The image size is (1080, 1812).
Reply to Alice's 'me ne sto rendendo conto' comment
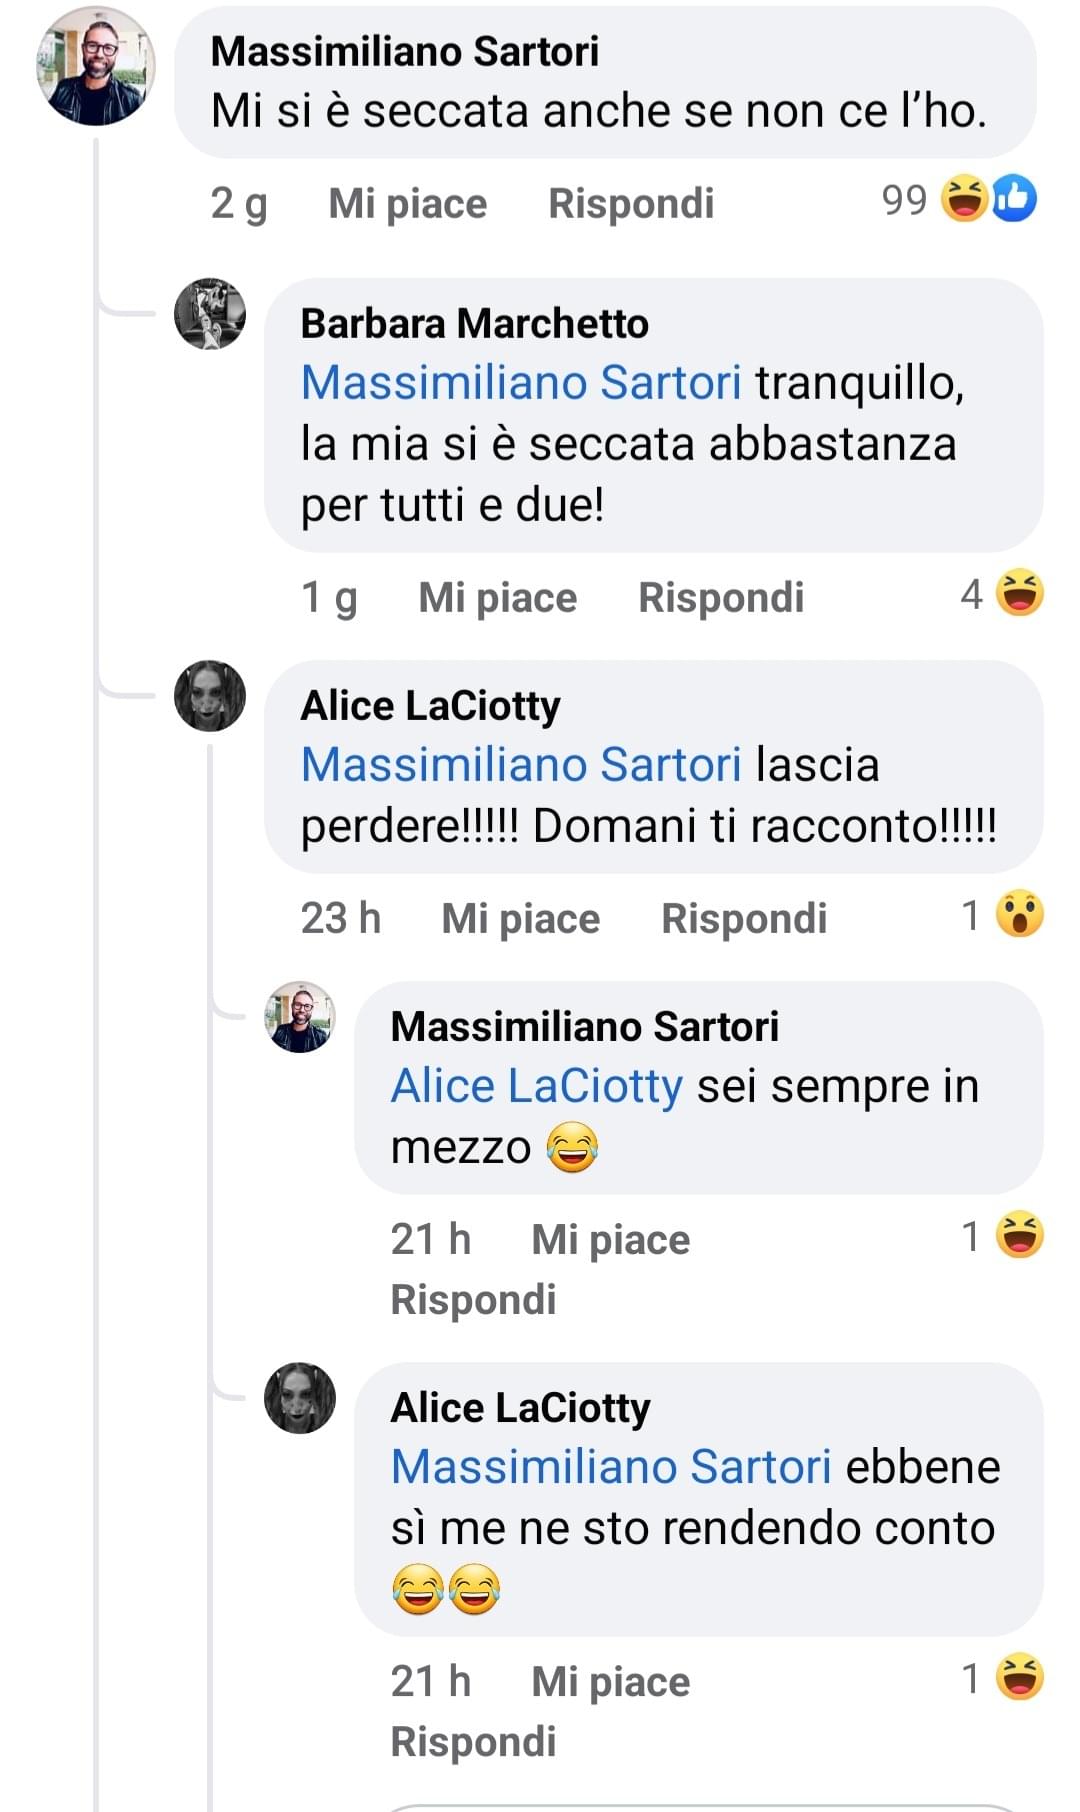(x=473, y=1742)
